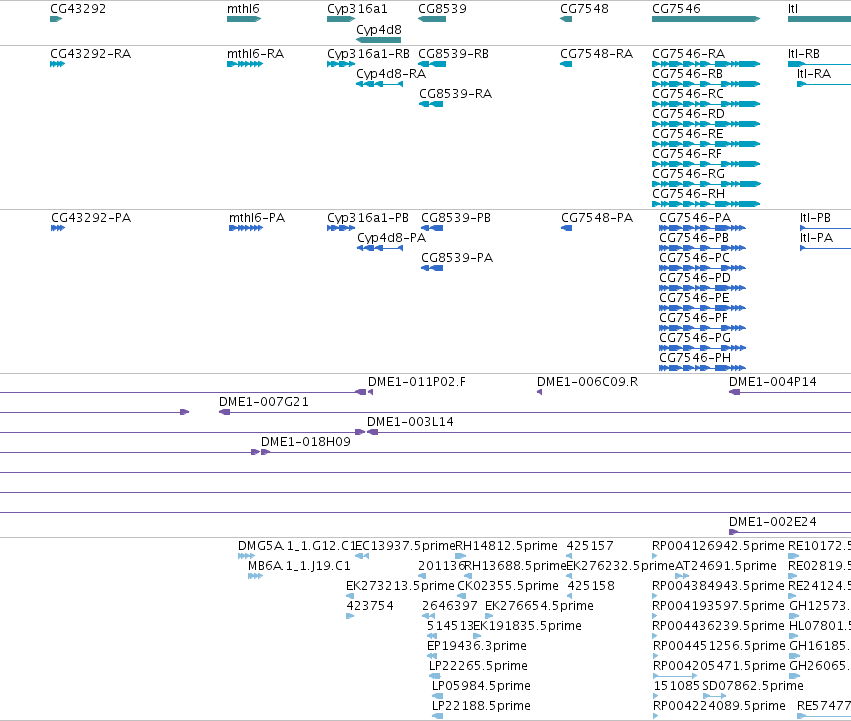Select the CG7546-RH transcript
The height and width of the screenshot is (721, 851).
pos(706,204)
